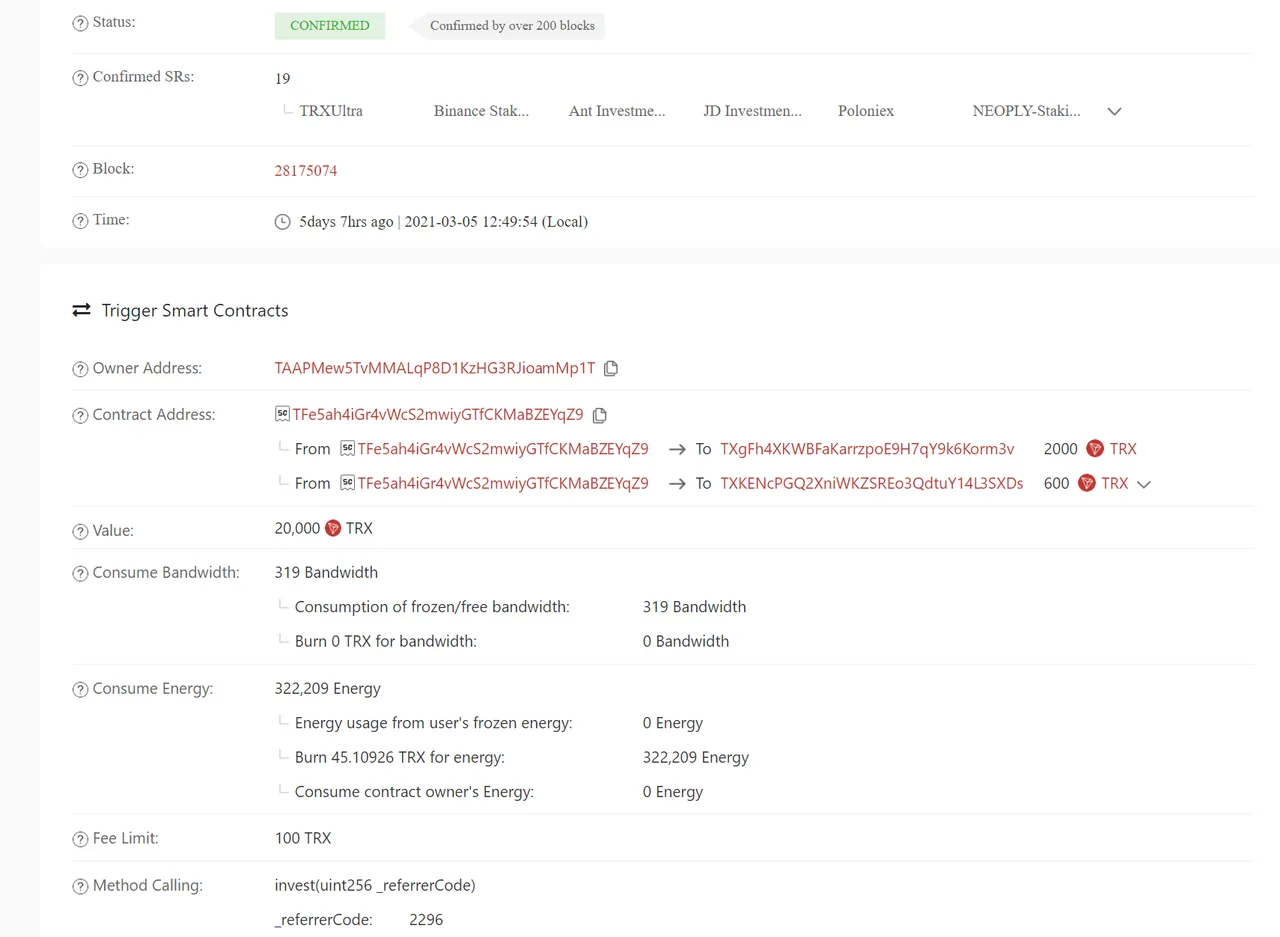The height and width of the screenshot is (937, 1280).
Task: Click the 600 amount in second transfer row
Action: (x=1057, y=483)
